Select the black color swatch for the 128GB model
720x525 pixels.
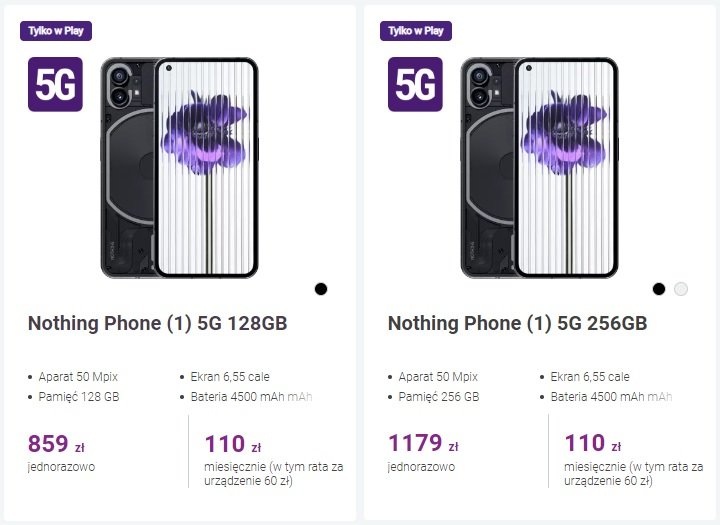pos(321,289)
